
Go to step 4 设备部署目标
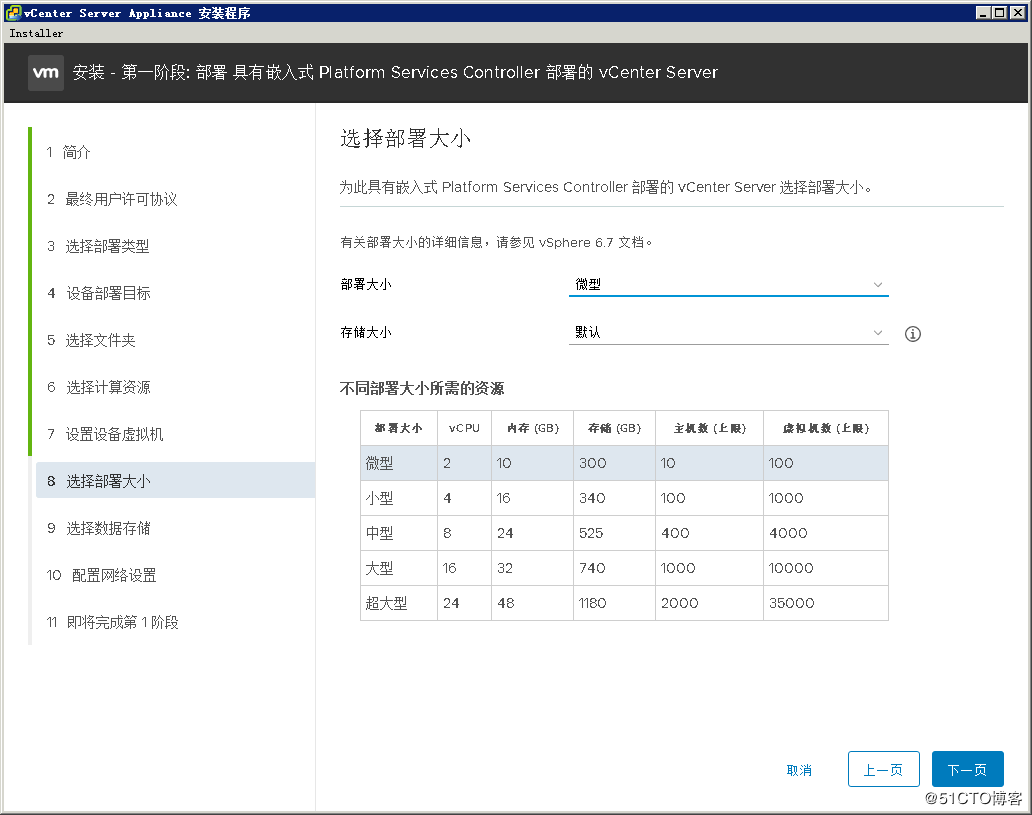point(99,293)
